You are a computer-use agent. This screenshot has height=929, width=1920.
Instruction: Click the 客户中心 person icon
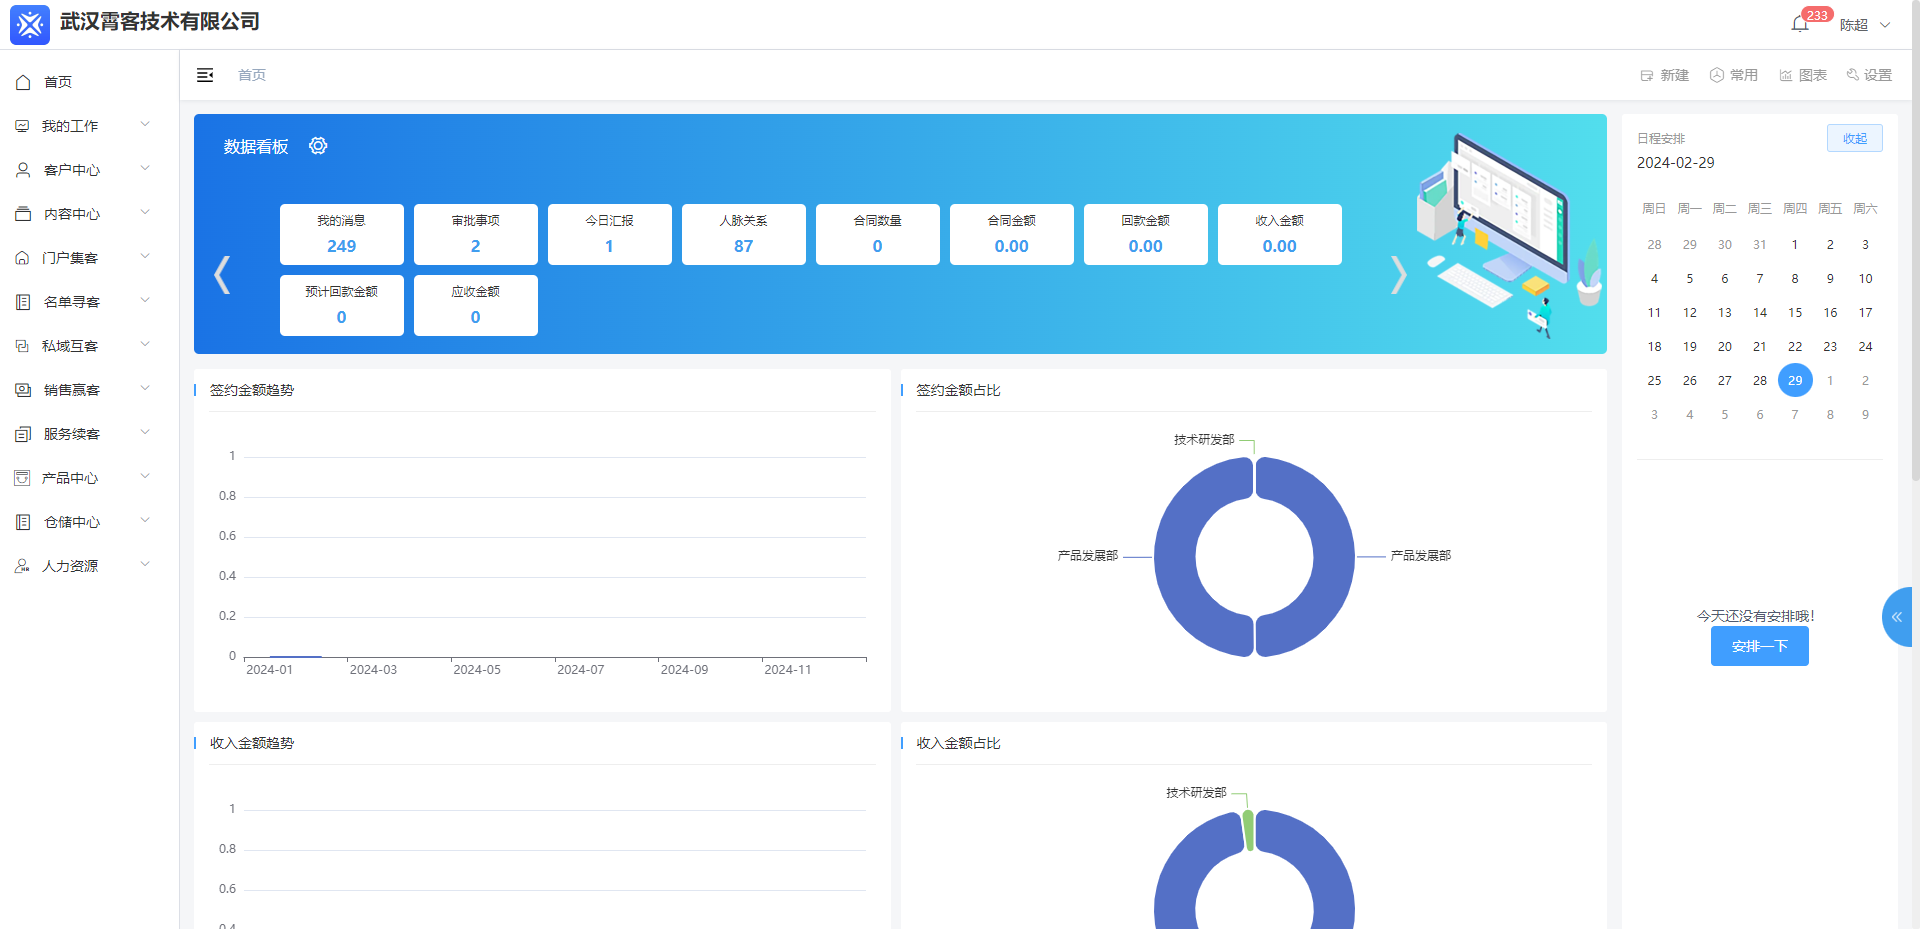23,170
